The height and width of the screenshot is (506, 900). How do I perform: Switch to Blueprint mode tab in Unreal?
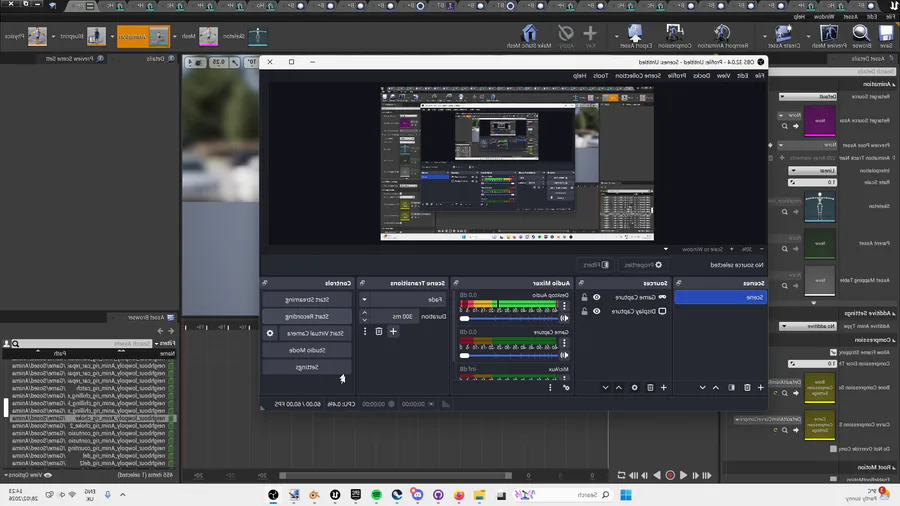coord(83,36)
